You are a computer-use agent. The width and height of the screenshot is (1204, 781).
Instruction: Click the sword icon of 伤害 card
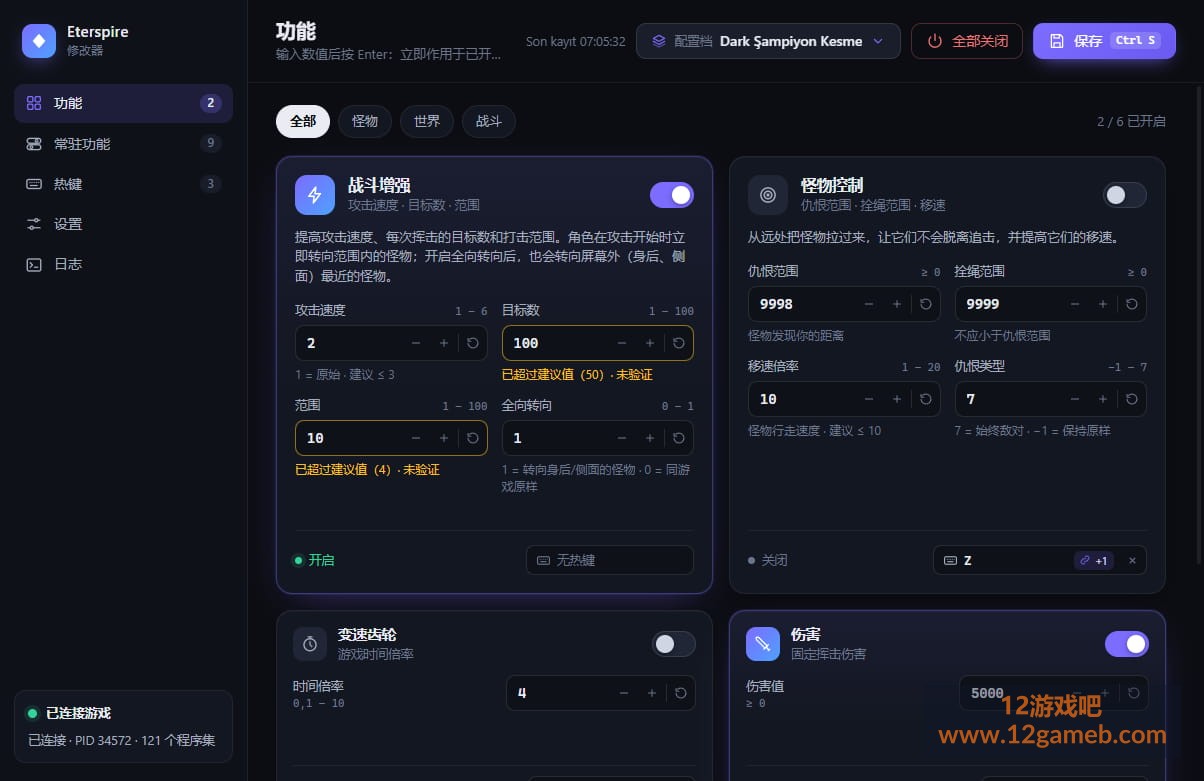click(763, 644)
